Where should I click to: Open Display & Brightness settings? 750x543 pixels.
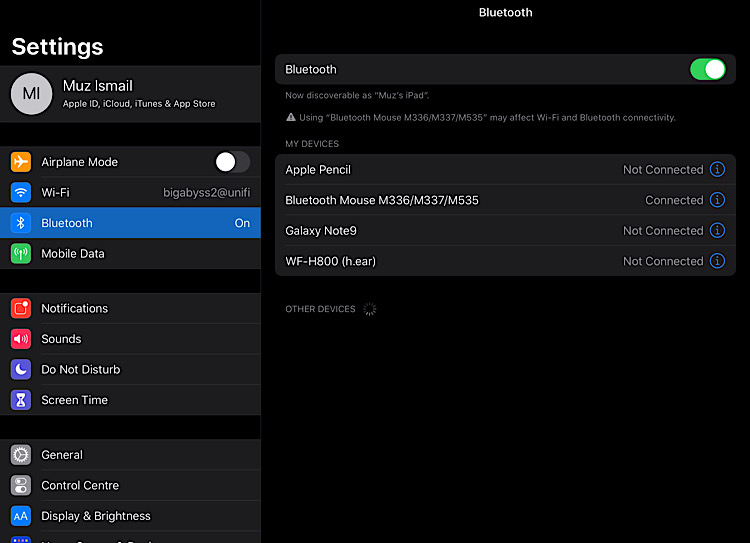130,516
